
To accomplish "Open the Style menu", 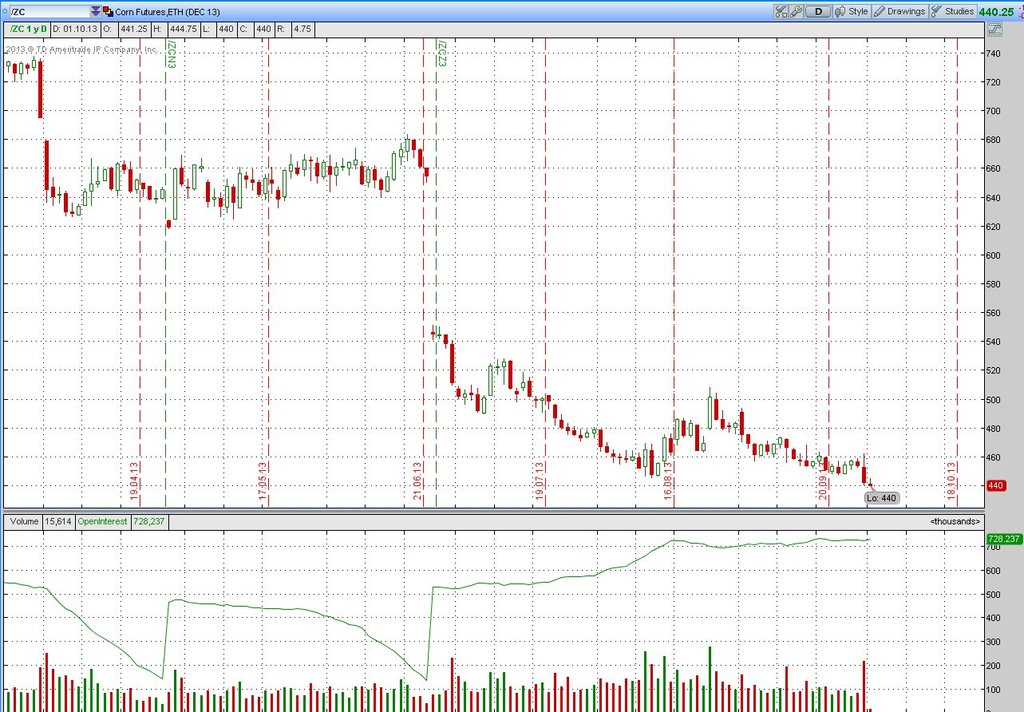I will click(x=852, y=12).
